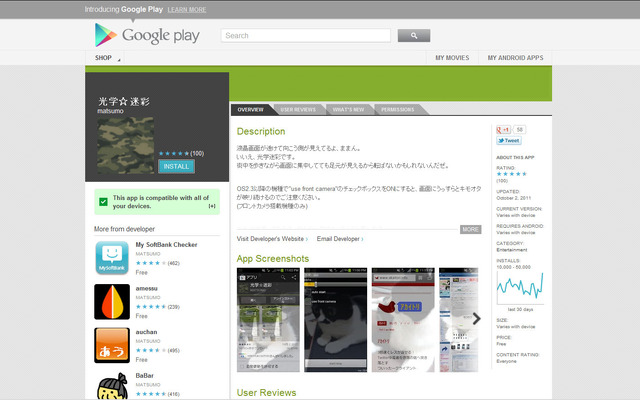Open the fourth partially visible screenshot thumbnail
640x400 pixels.
coord(459,320)
